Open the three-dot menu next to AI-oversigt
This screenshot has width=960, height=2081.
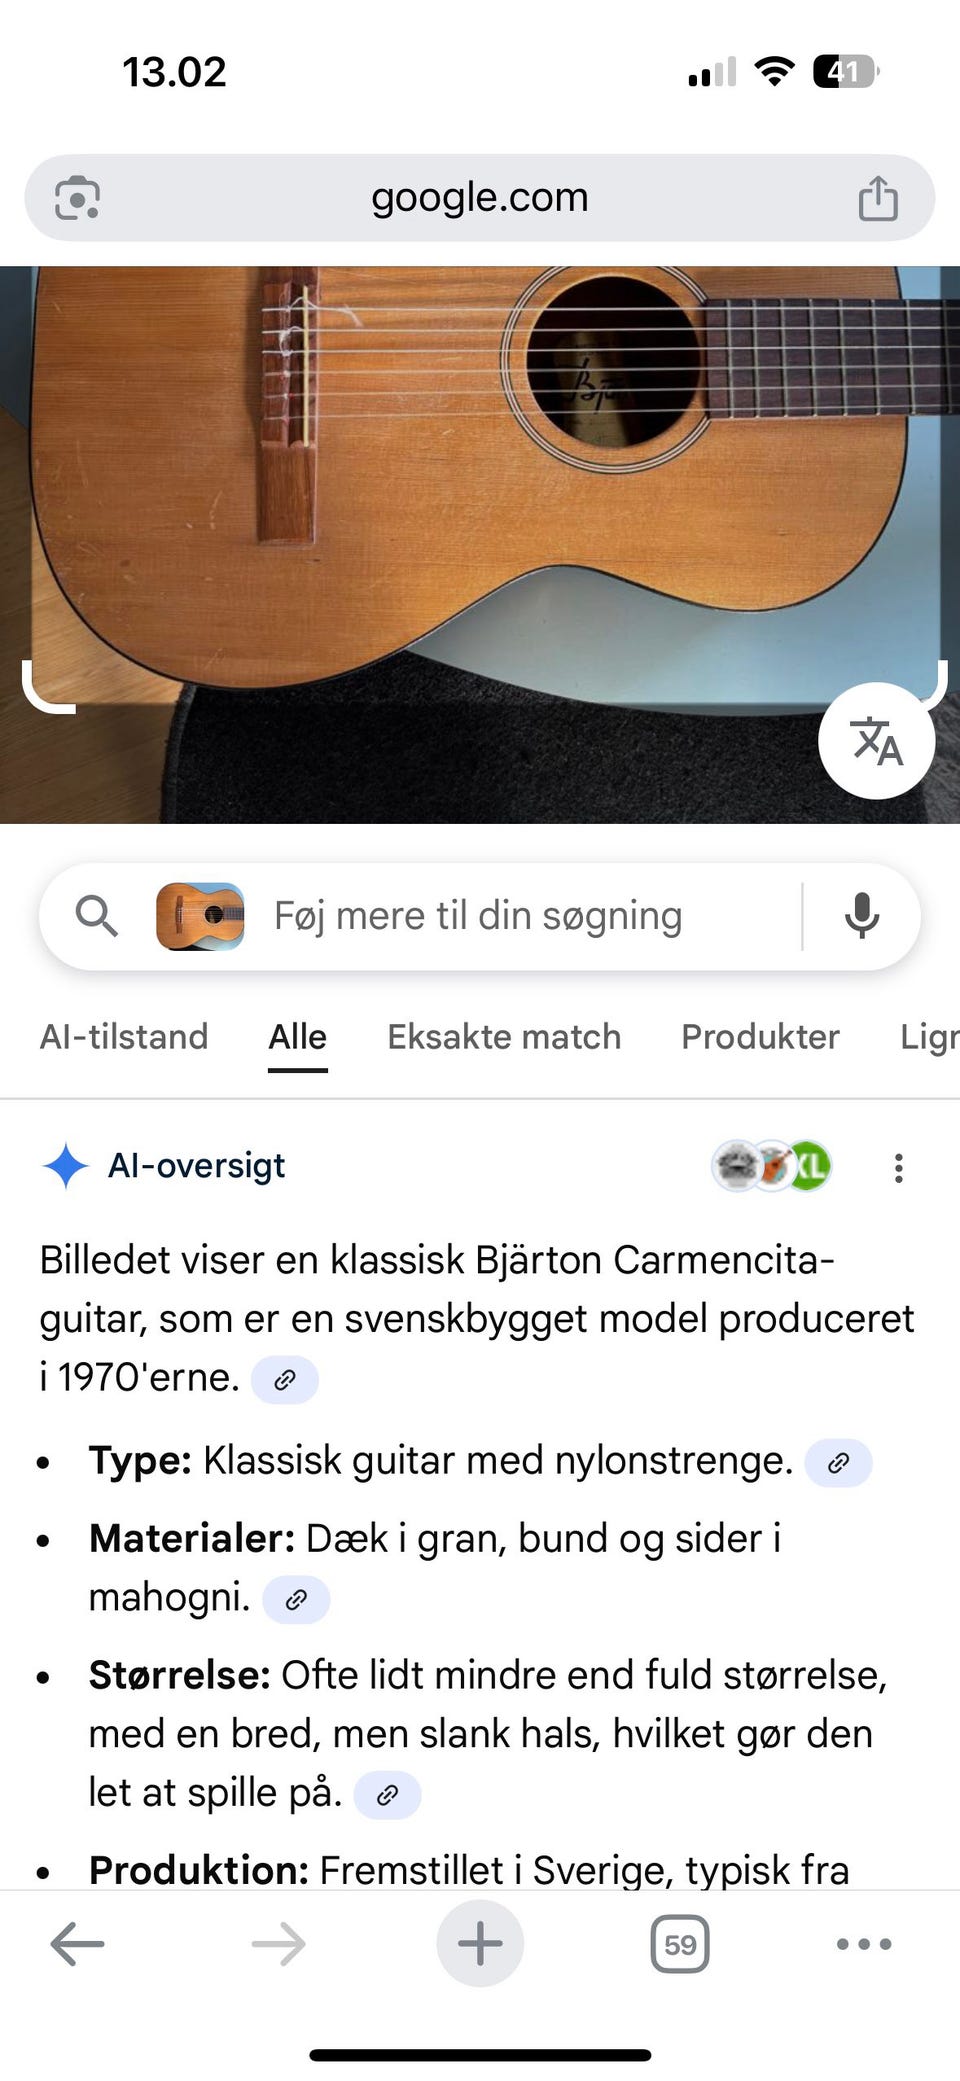click(899, 1168)
